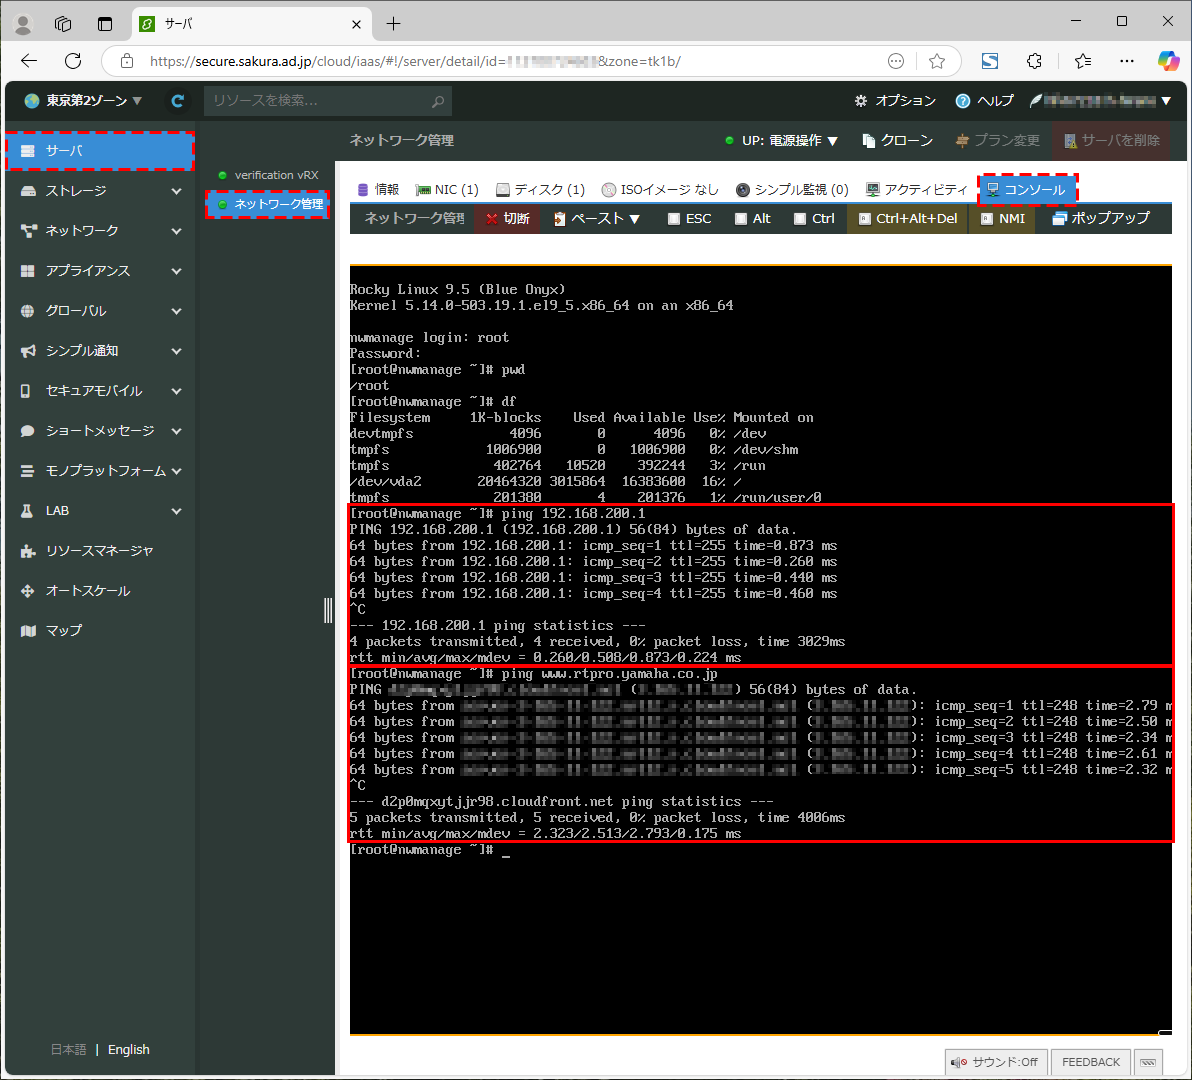This screenshot has height=1080, width=1192.
Task: Open the ペースト paste dropdown
Action: coord(598,219)
